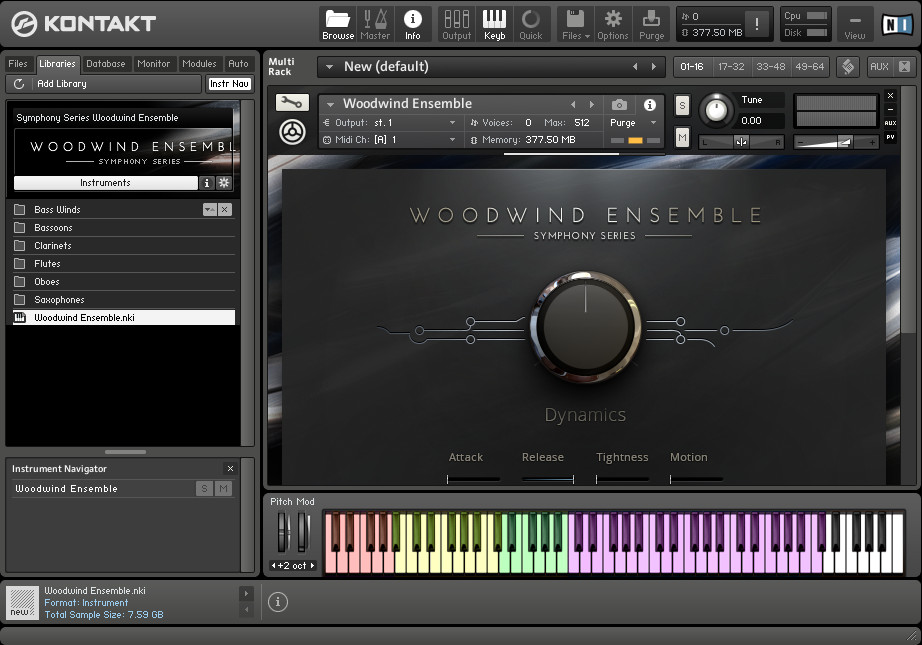Viewport: 922px width, 645px height.
Task: Switch to the Modules tab
Action: coord(199,64)
